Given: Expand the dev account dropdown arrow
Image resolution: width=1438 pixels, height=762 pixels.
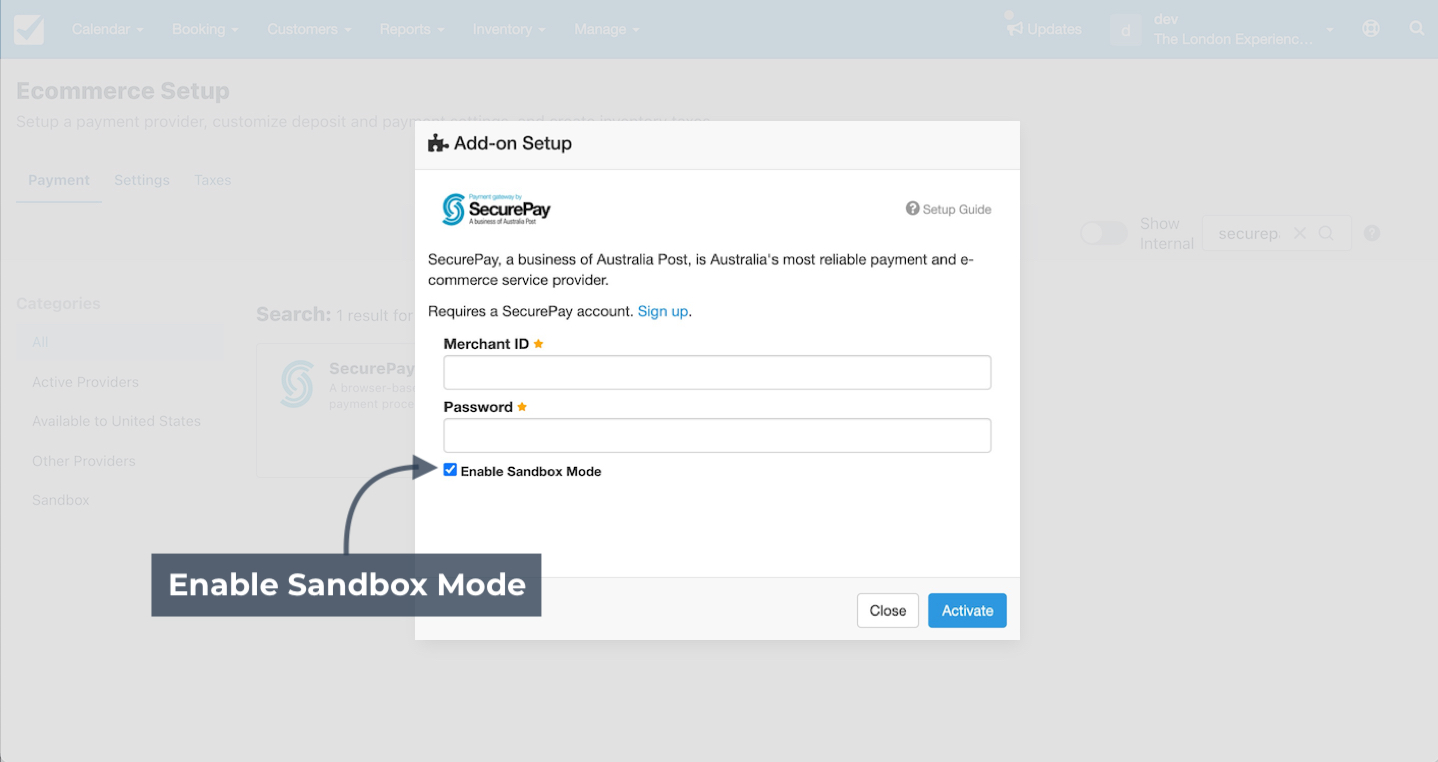Looking at the screenshot, I should (1329, 30).
